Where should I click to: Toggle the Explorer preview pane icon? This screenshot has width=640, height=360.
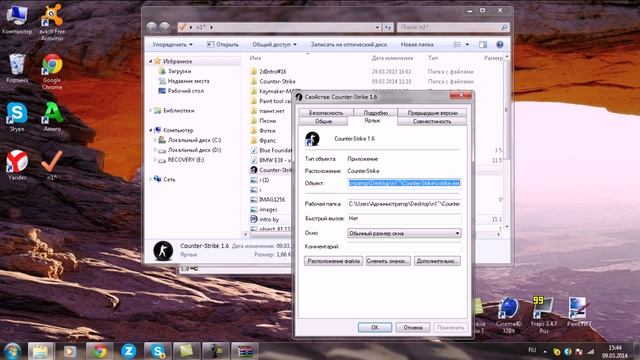click(483, 44)
